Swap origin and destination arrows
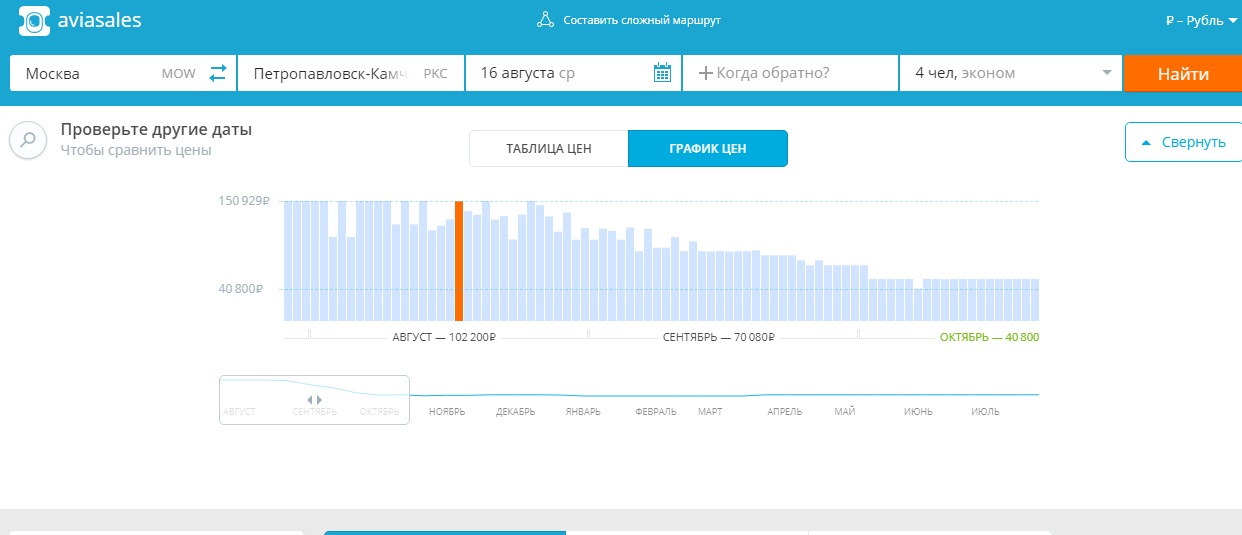 [218, 73]
